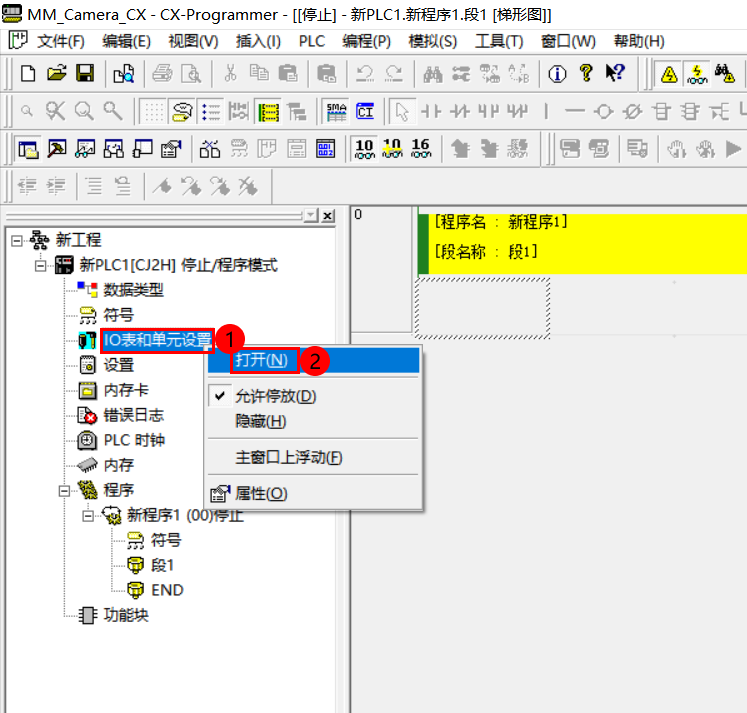Select the 符号 item under 新PLC1
Screen dimensions: 747x713
click(119, 315)
